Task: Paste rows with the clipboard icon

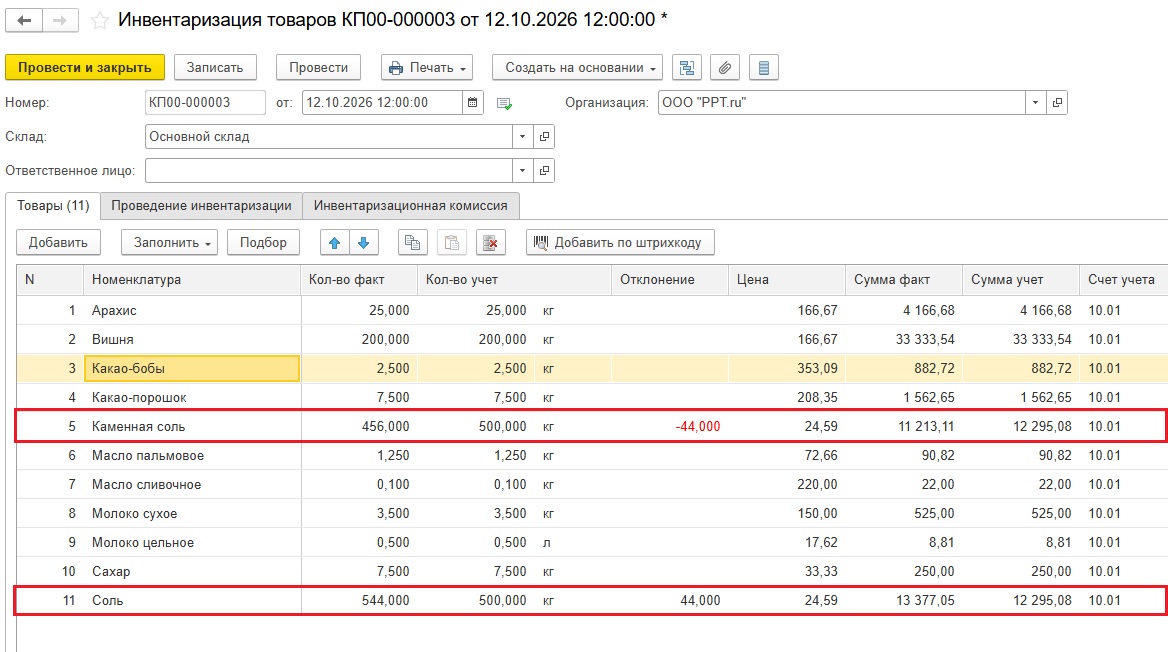Action: 451,243
